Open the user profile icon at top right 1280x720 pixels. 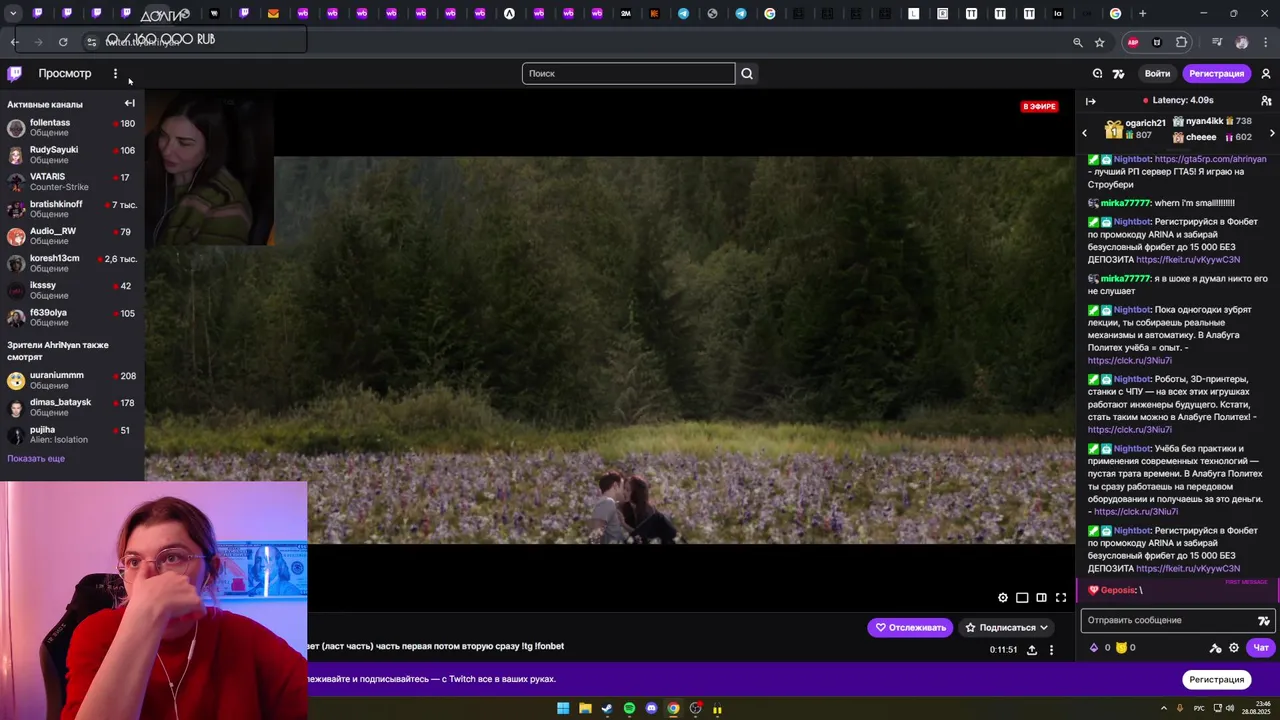click(1265, 73)
